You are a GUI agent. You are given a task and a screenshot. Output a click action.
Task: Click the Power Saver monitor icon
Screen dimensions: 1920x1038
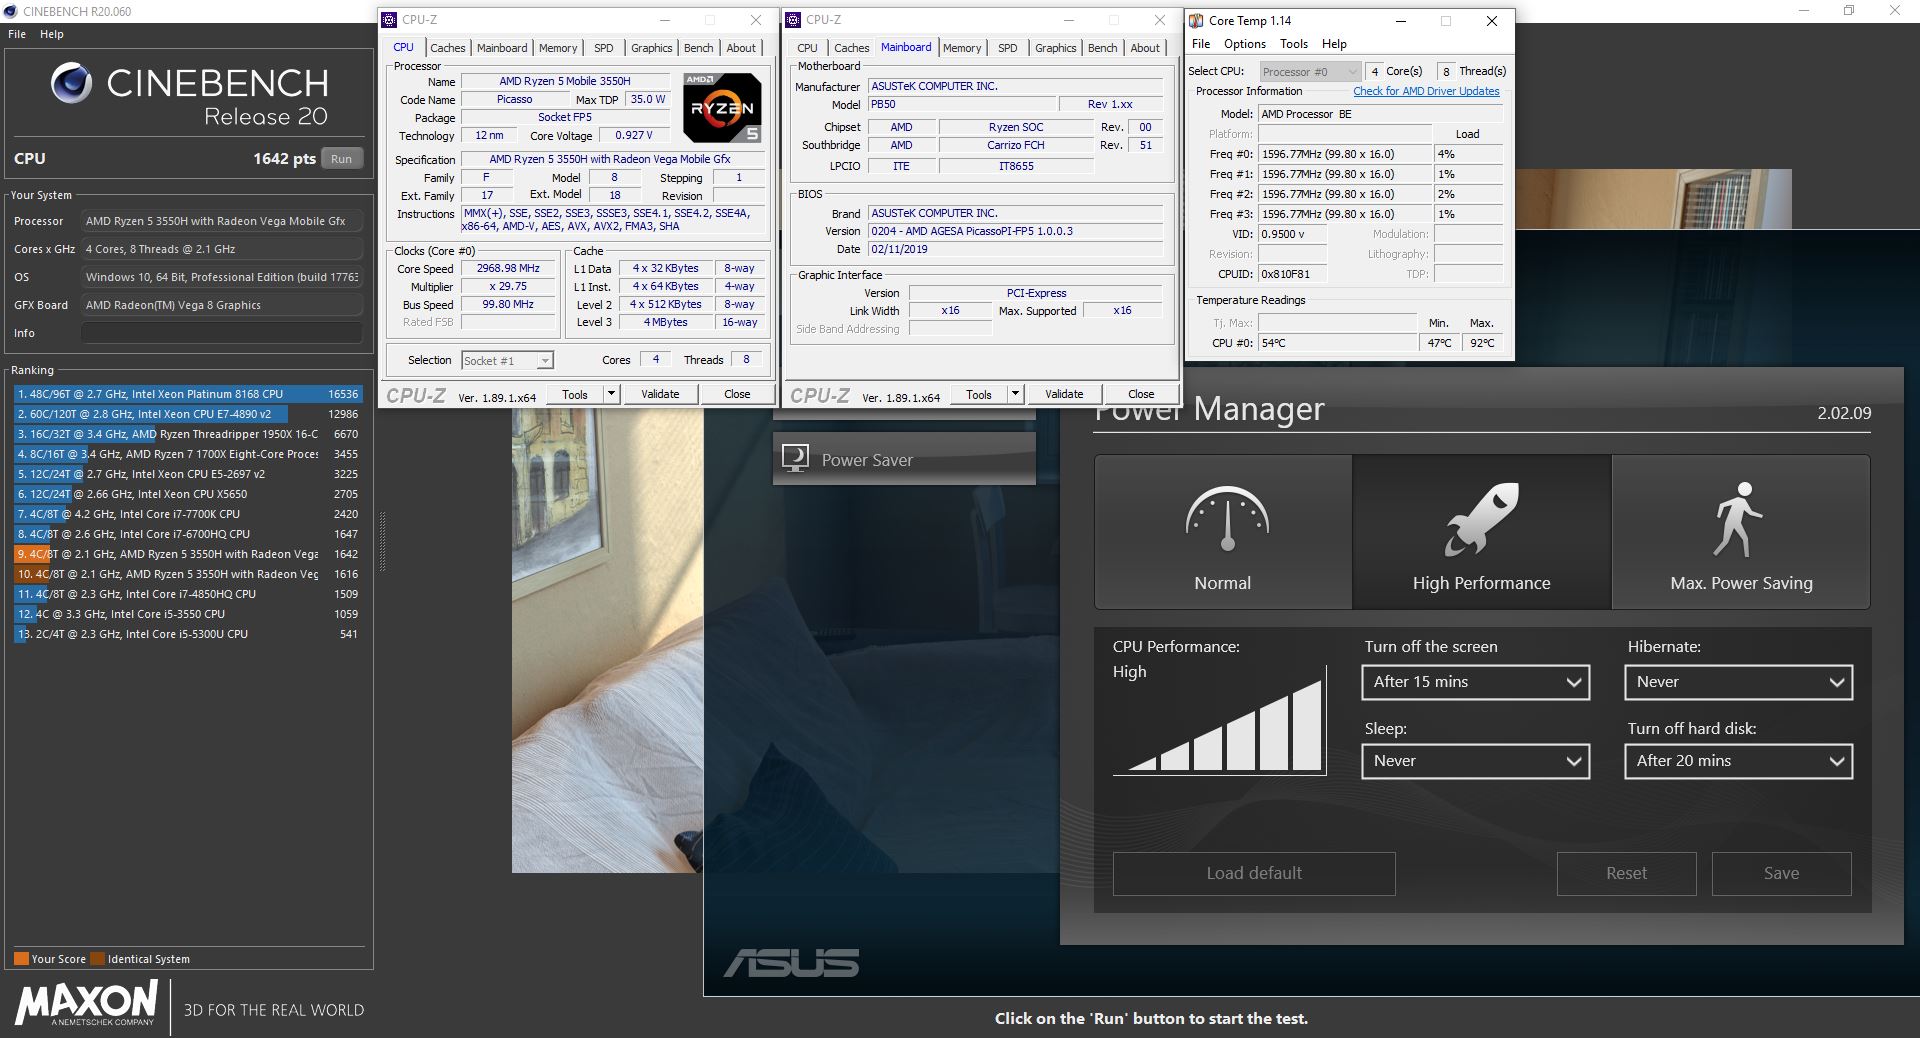[x=795, y=459]
